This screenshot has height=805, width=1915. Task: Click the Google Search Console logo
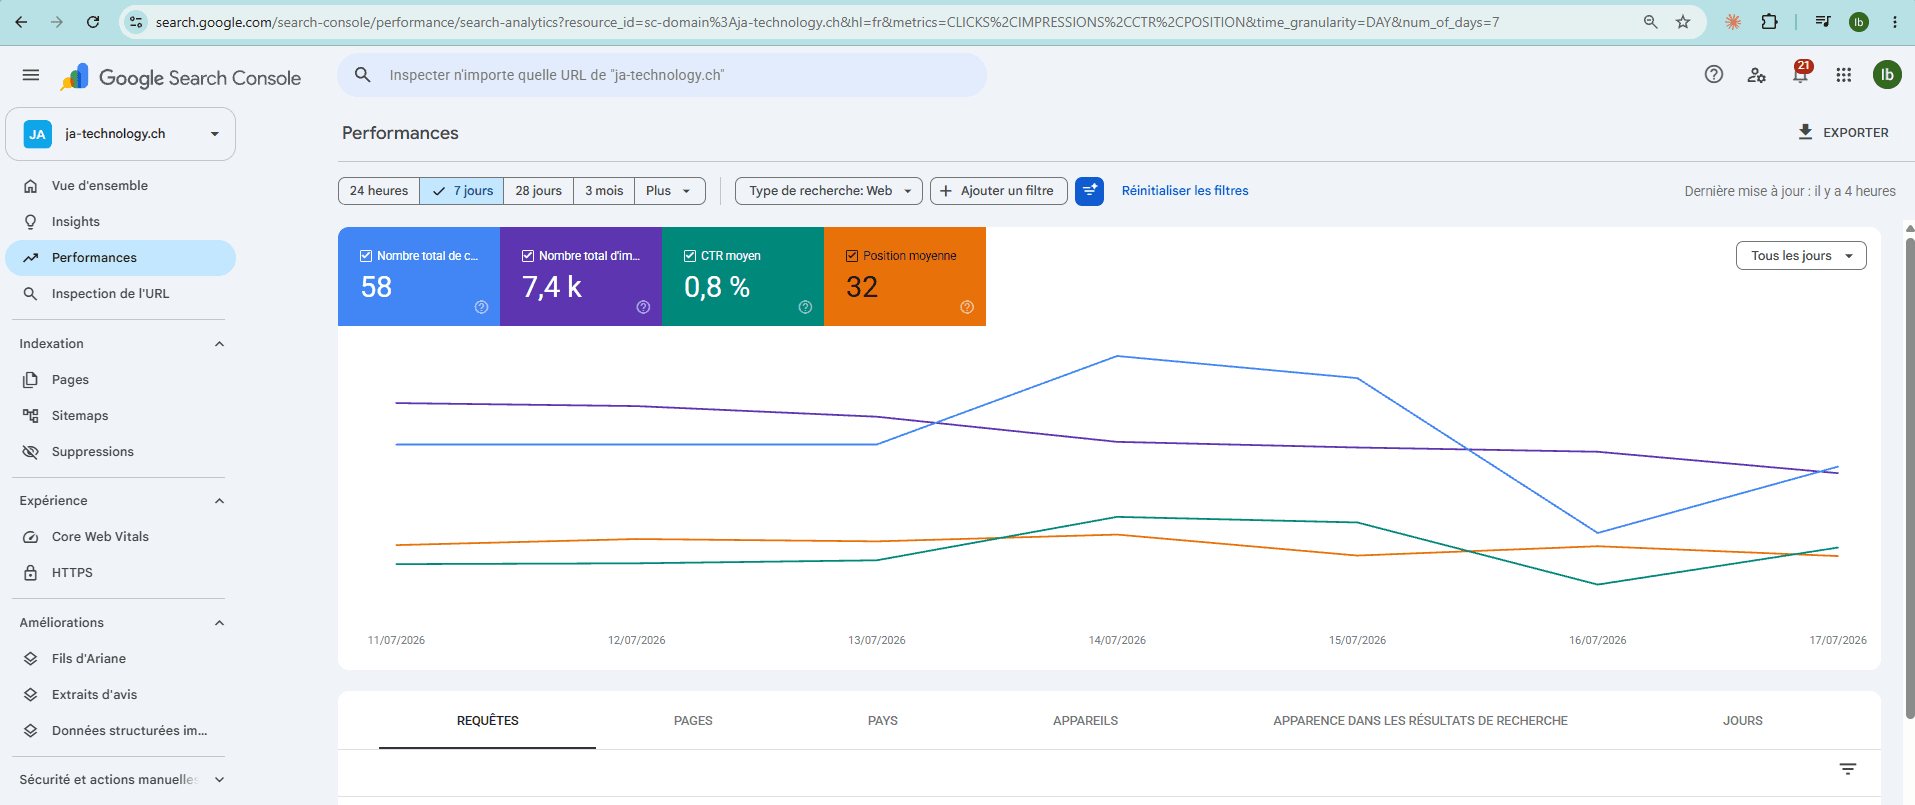(181, 78)
